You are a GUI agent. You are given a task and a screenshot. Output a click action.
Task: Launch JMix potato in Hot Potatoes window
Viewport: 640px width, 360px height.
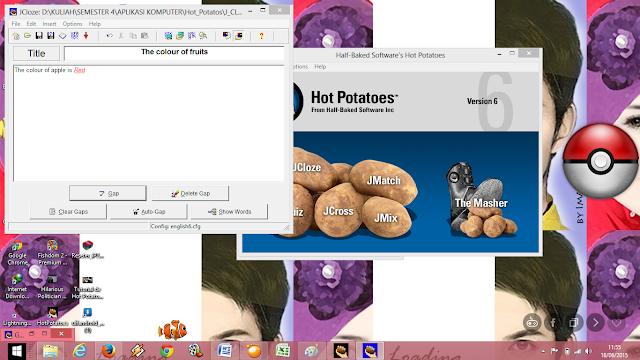pyautogui.click(x=386, y=218)
